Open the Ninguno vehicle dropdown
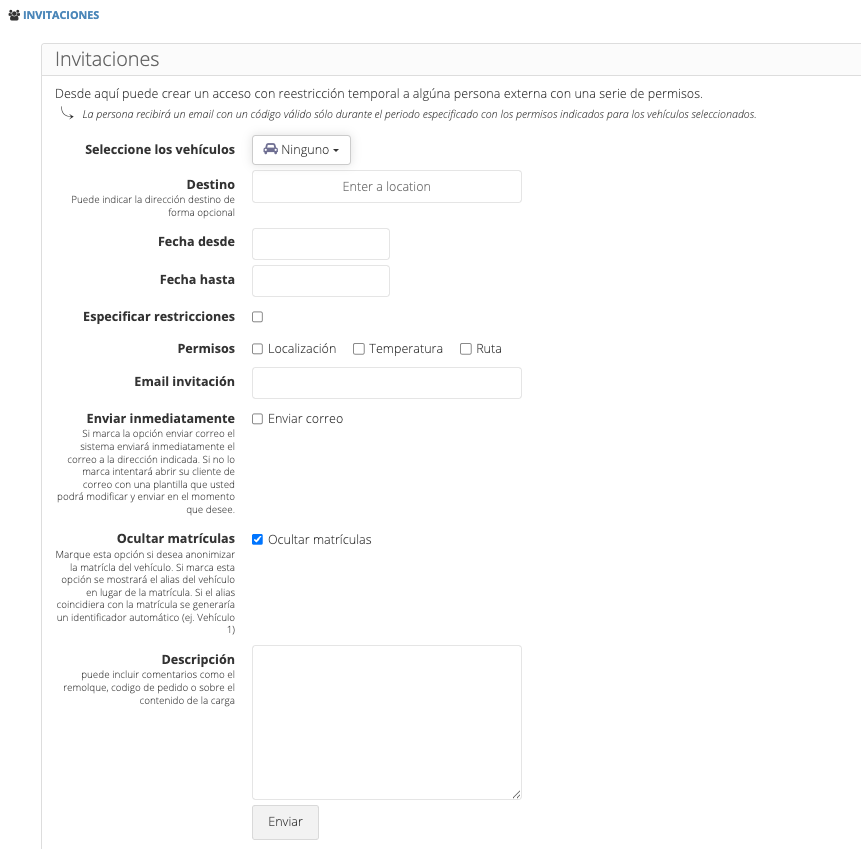This screenshot has width=861, height=849. click(x=301, y=150)
